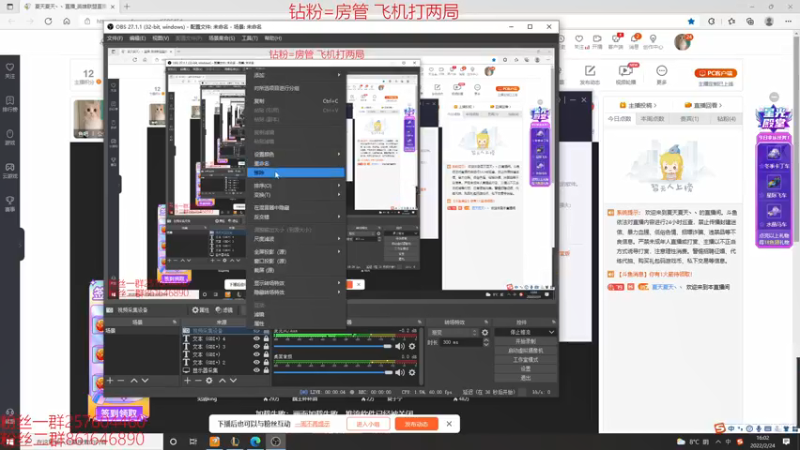Screen dimensions: 800x450
Task: Toggle visibility eye for 文本 (GDI+) 4 source
Action: [x=256, y=339]
